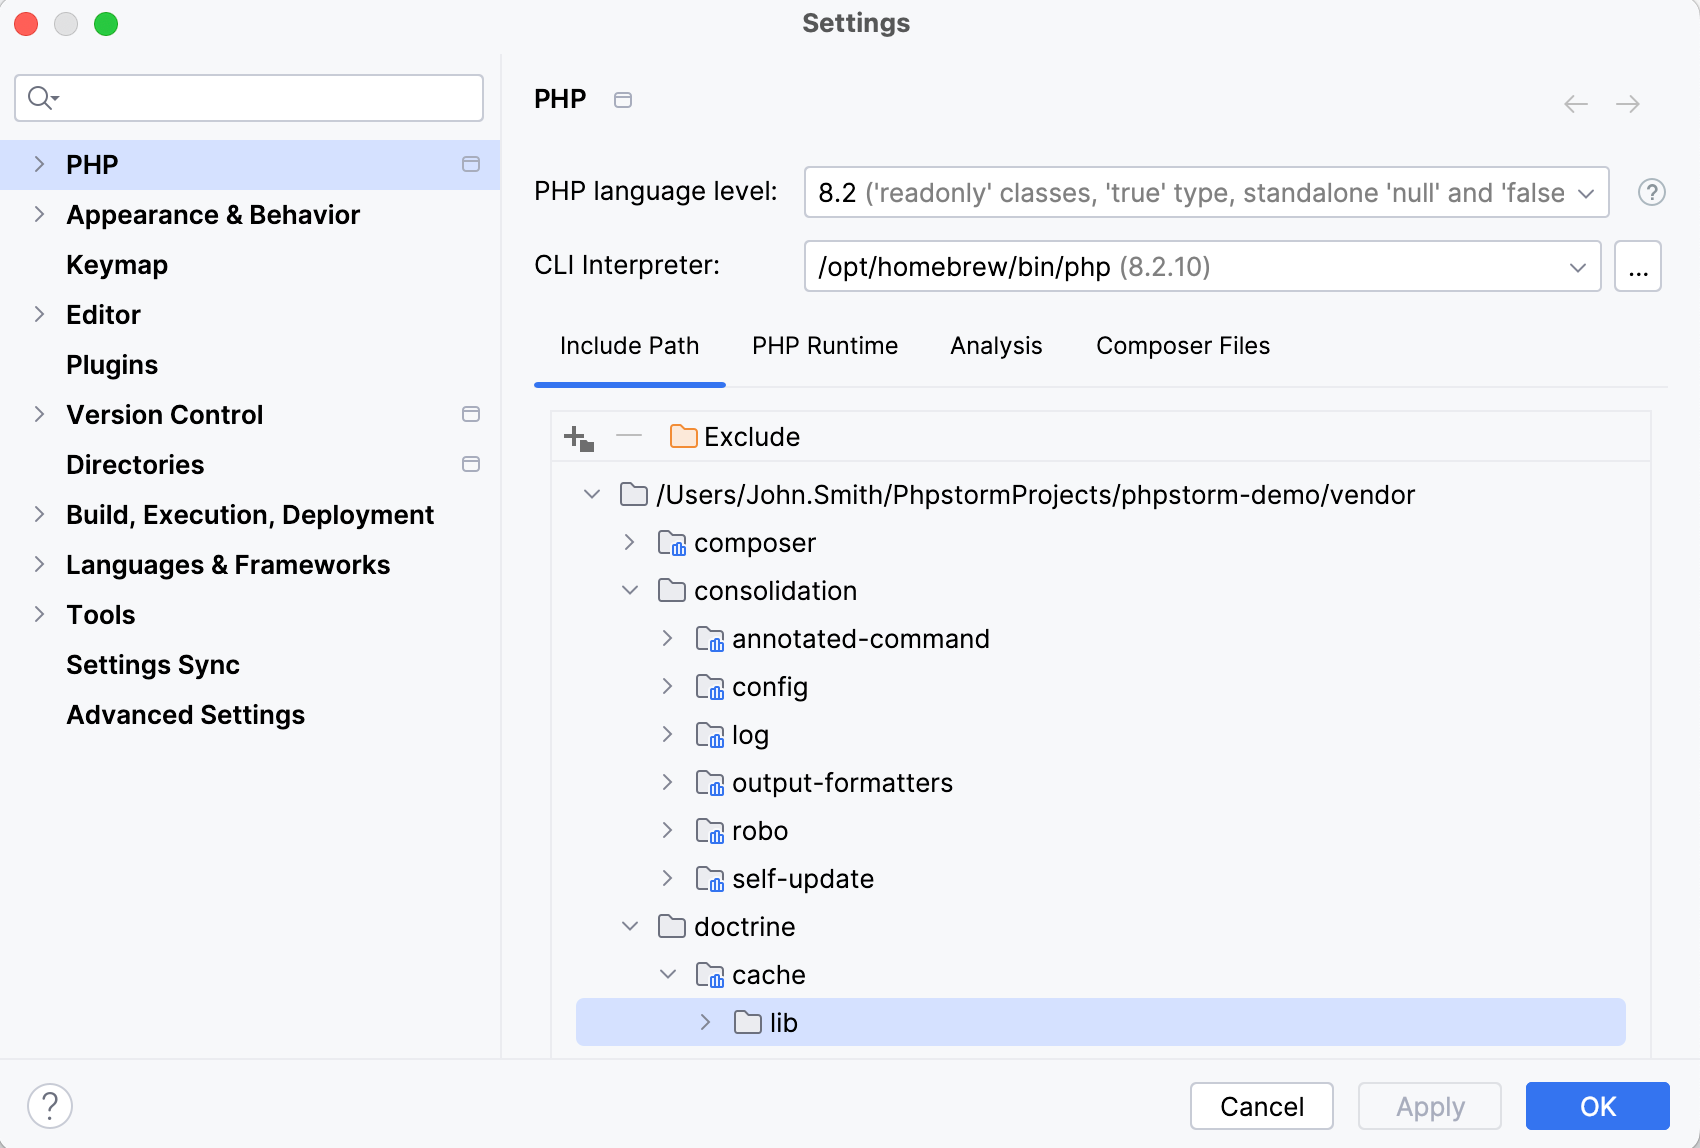Click the add include path plus icon
The width and height of the screenshot is (1700, 1148).
pyautogui.click(x=579, y=437)
